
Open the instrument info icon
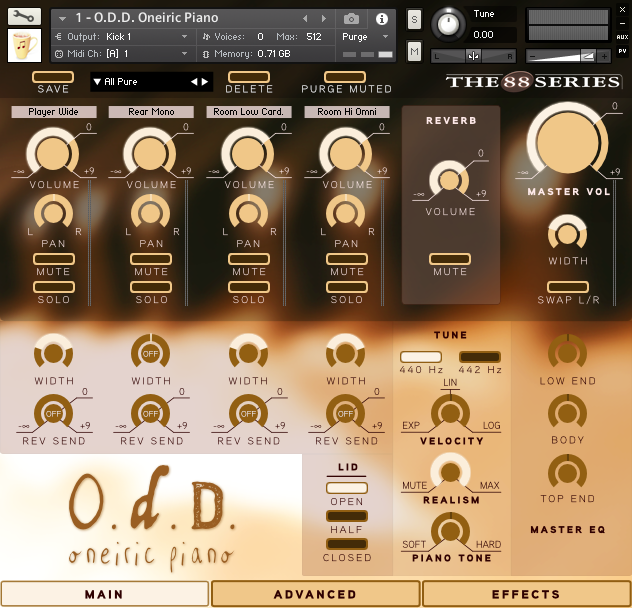click(381, 18)
